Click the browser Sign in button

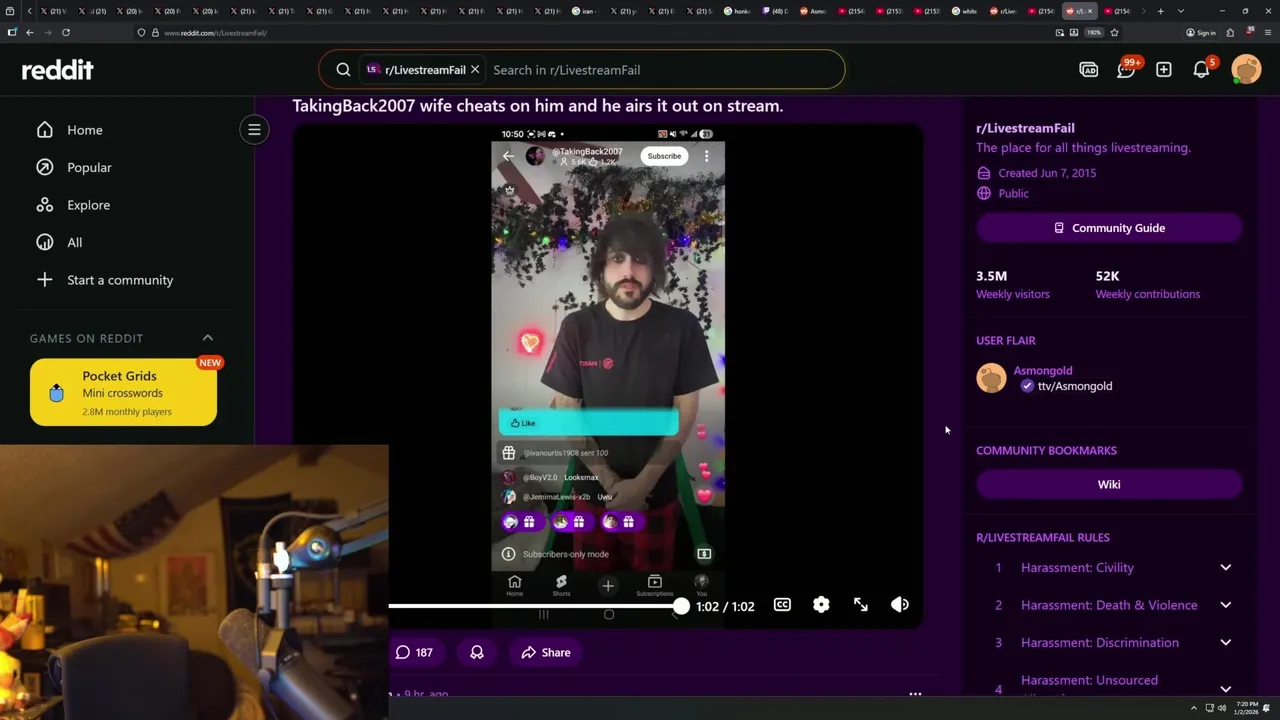pos(1201,33)
